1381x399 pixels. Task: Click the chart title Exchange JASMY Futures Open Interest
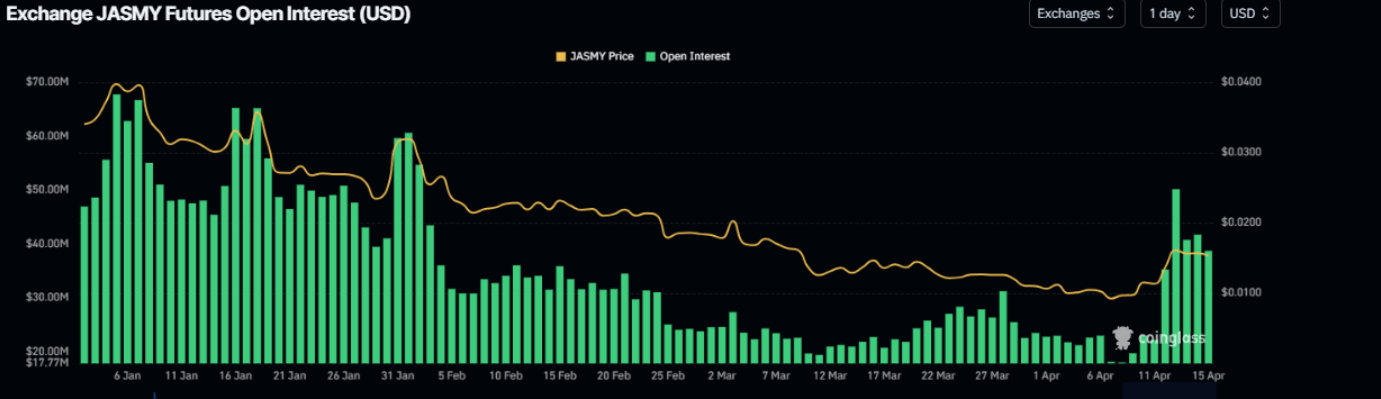[207, 14]
